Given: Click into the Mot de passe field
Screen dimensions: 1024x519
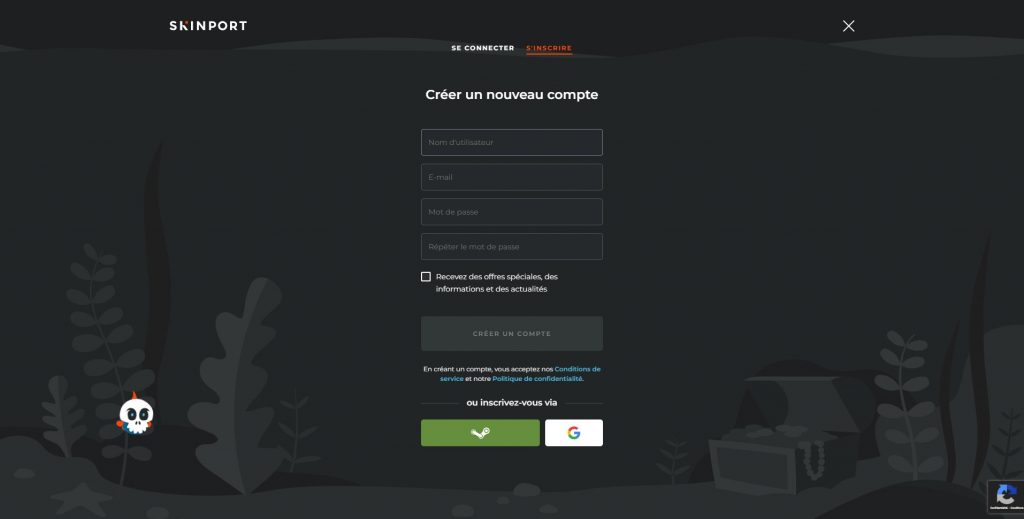Looking at the screenshot, I should (x=511, y=212).
